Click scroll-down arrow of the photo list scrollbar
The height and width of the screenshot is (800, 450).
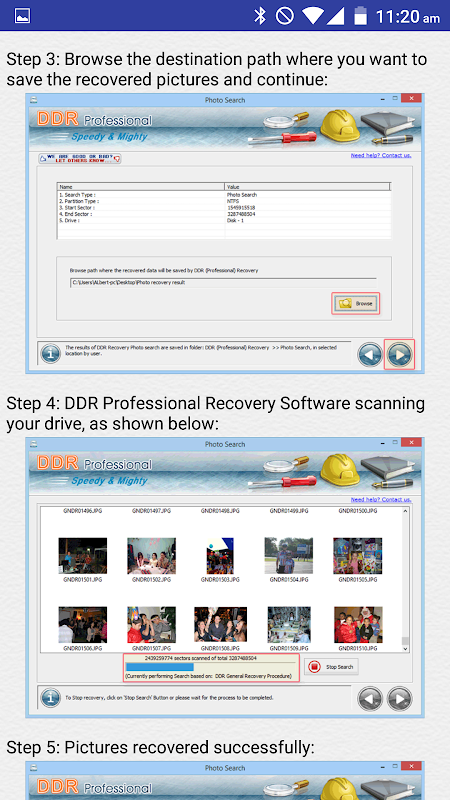(405, 648)
